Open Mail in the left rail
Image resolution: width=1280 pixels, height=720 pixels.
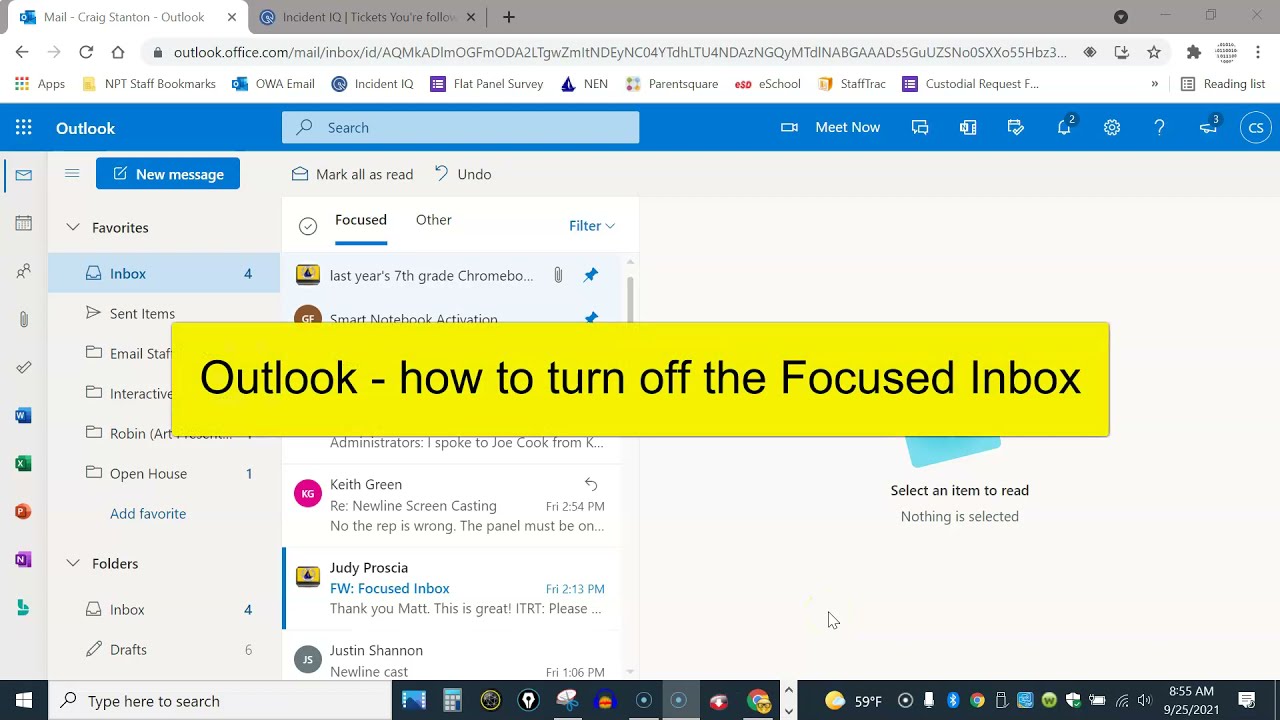coord(24,175)
